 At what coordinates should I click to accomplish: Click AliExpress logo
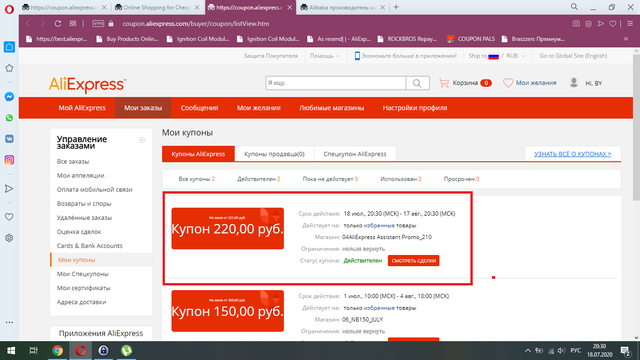[x=87, y=84]
